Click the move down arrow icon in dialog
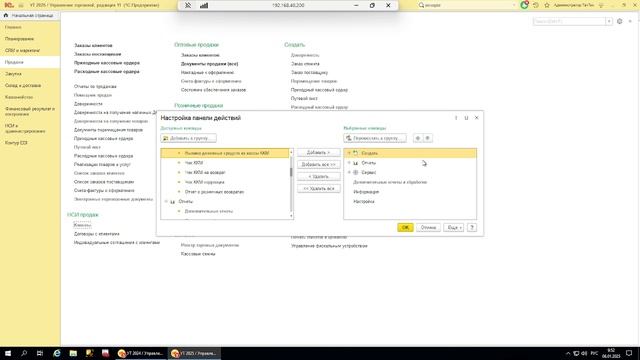Screen dimensions: 640x360 coord(427,138)
